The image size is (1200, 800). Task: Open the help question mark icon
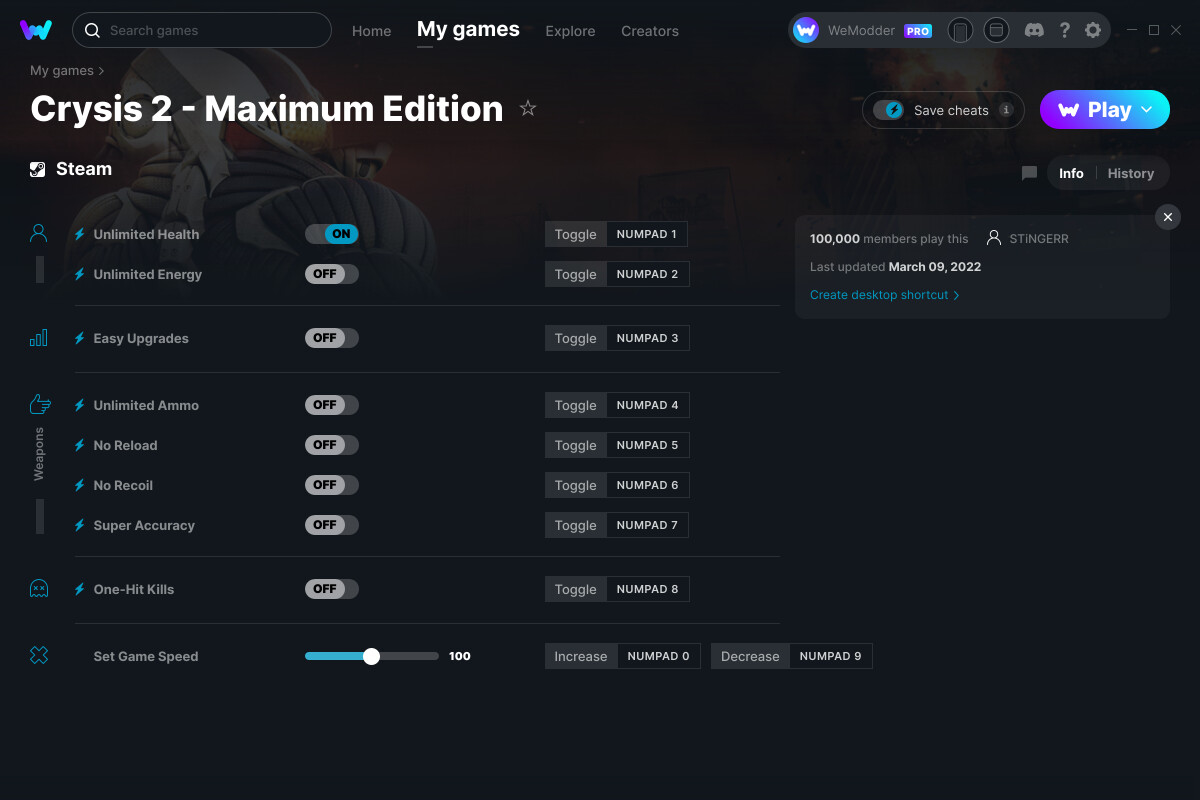[1064, 30]
